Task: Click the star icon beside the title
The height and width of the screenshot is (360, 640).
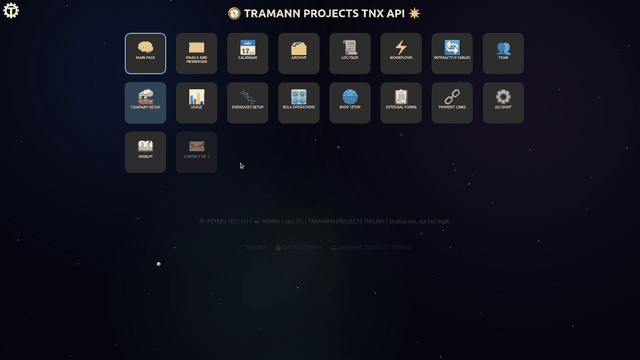Action: pos(414,13)
